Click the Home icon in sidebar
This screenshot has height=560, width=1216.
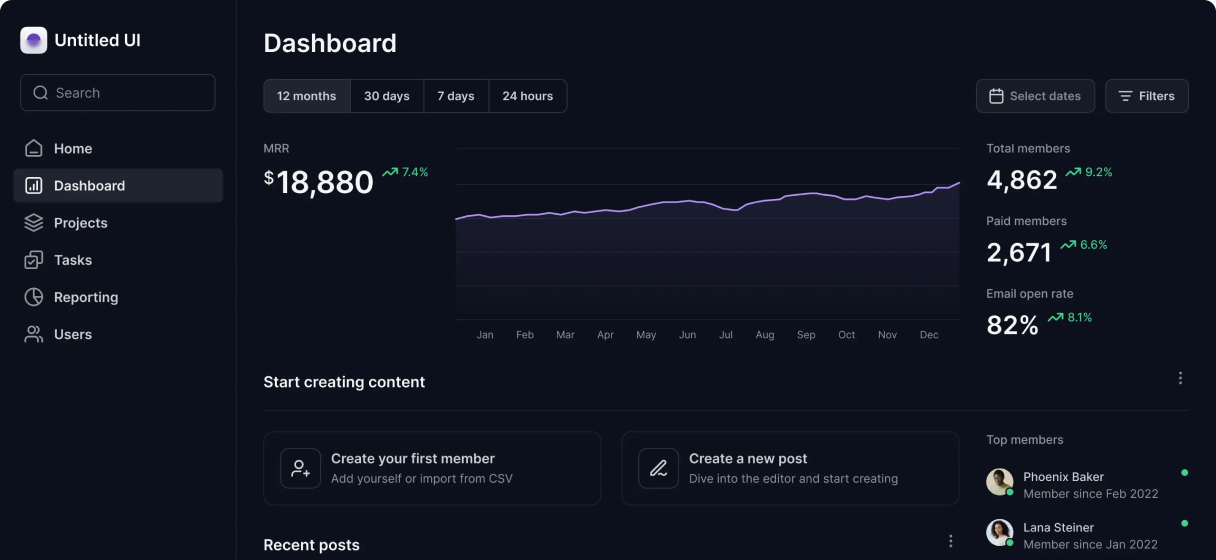34,148
